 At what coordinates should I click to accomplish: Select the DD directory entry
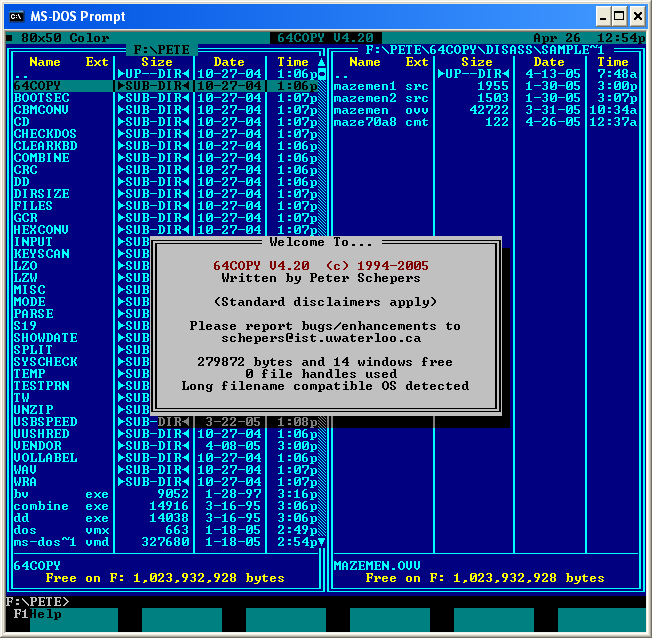[x=165, y=182]
